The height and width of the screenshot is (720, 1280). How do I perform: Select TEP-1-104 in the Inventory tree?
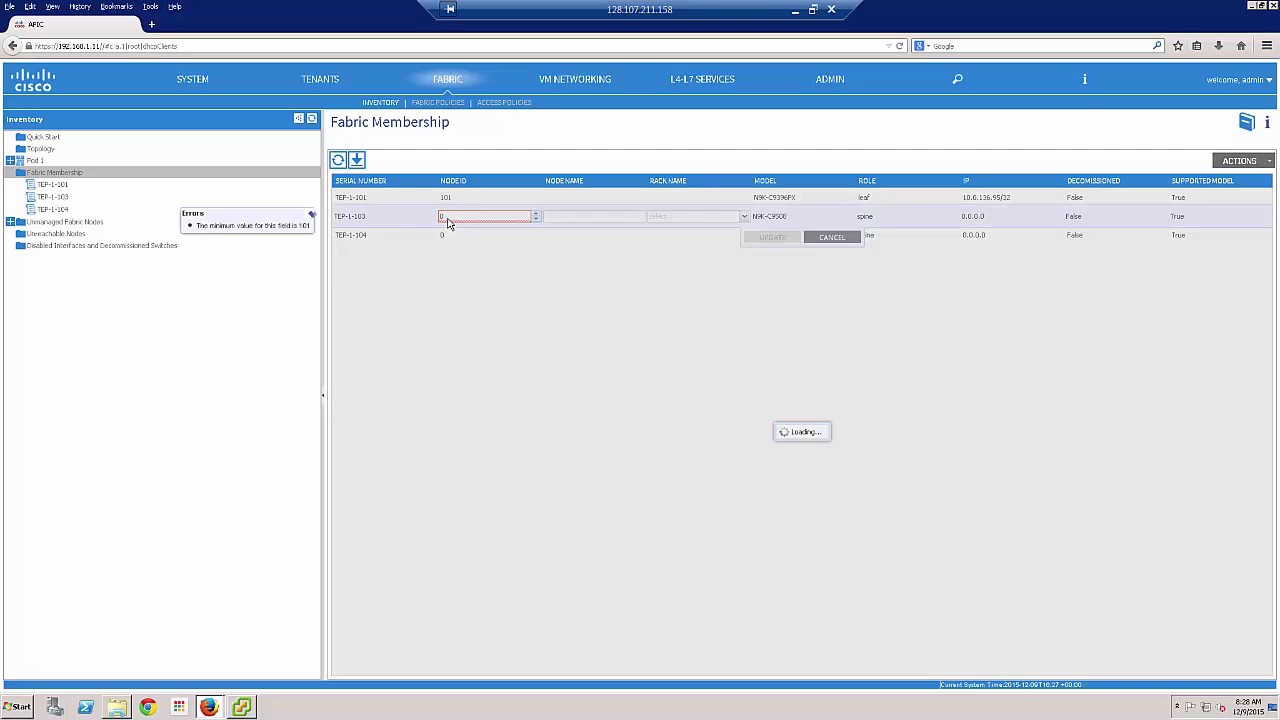point(53,209)
